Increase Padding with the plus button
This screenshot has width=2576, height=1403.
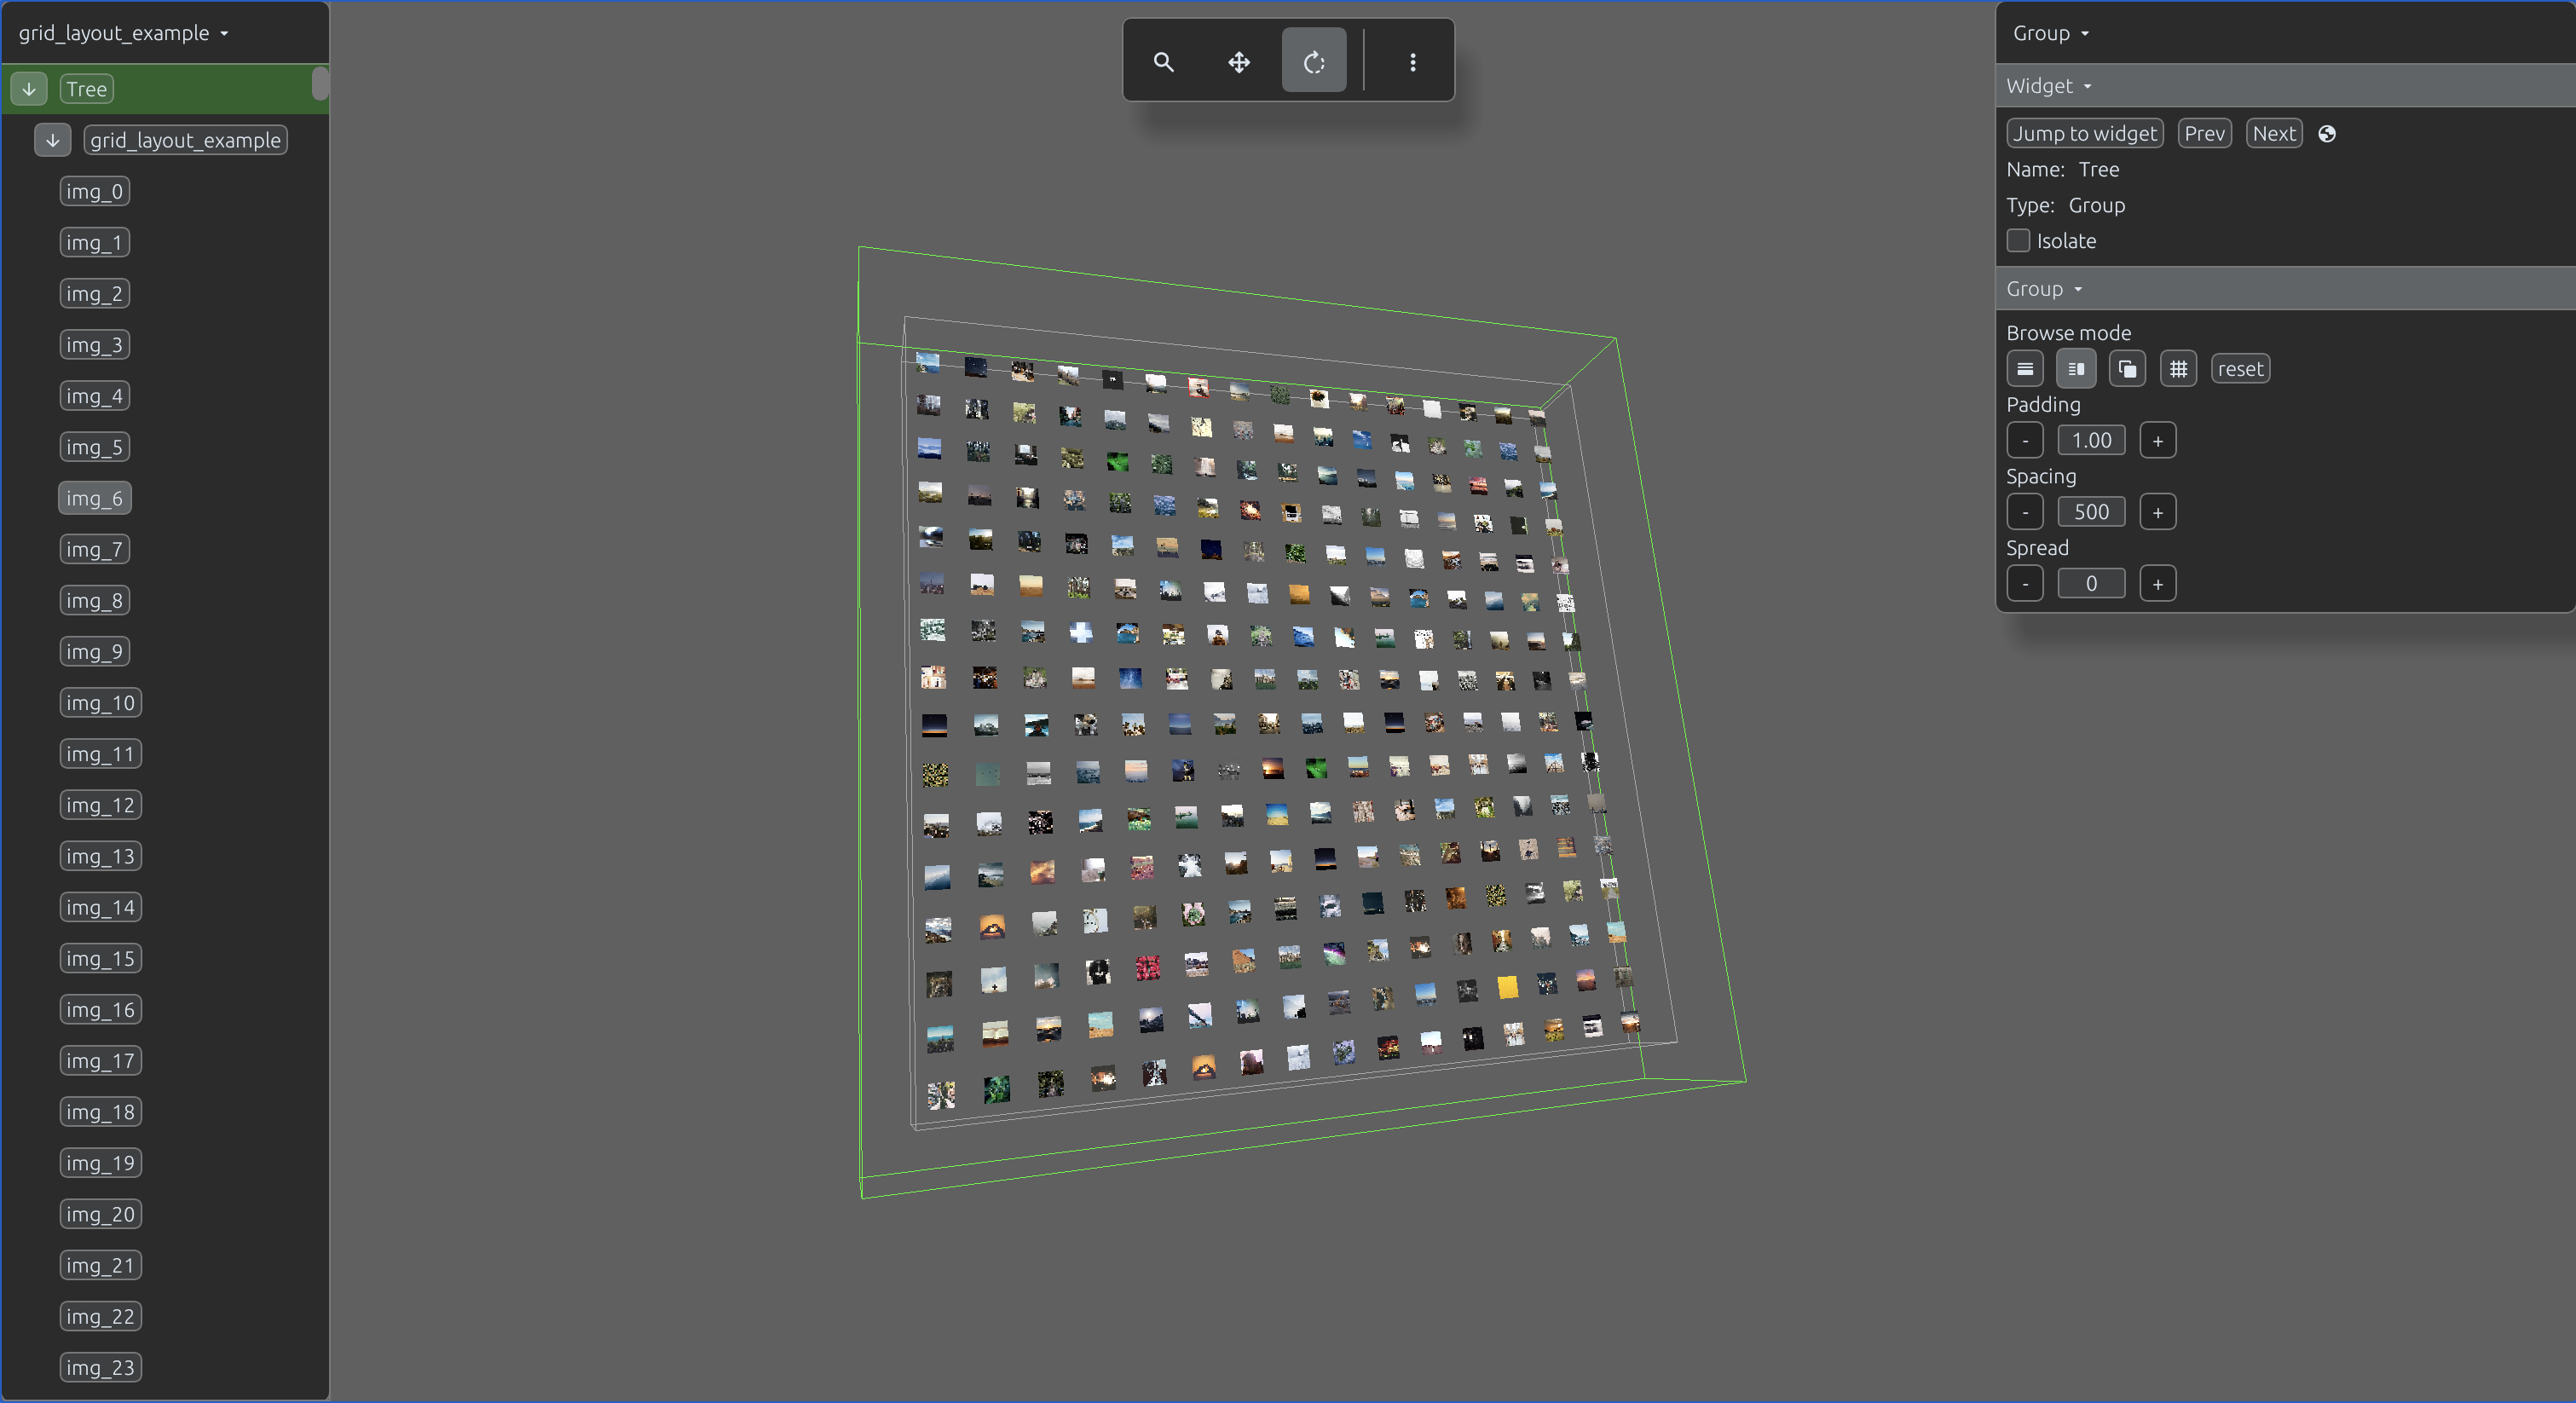(2158, 441)
